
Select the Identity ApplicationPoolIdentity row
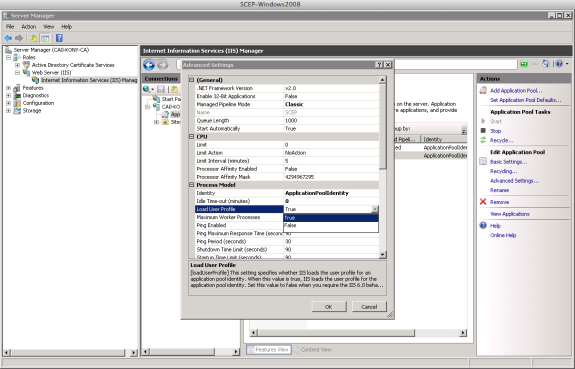287,193
